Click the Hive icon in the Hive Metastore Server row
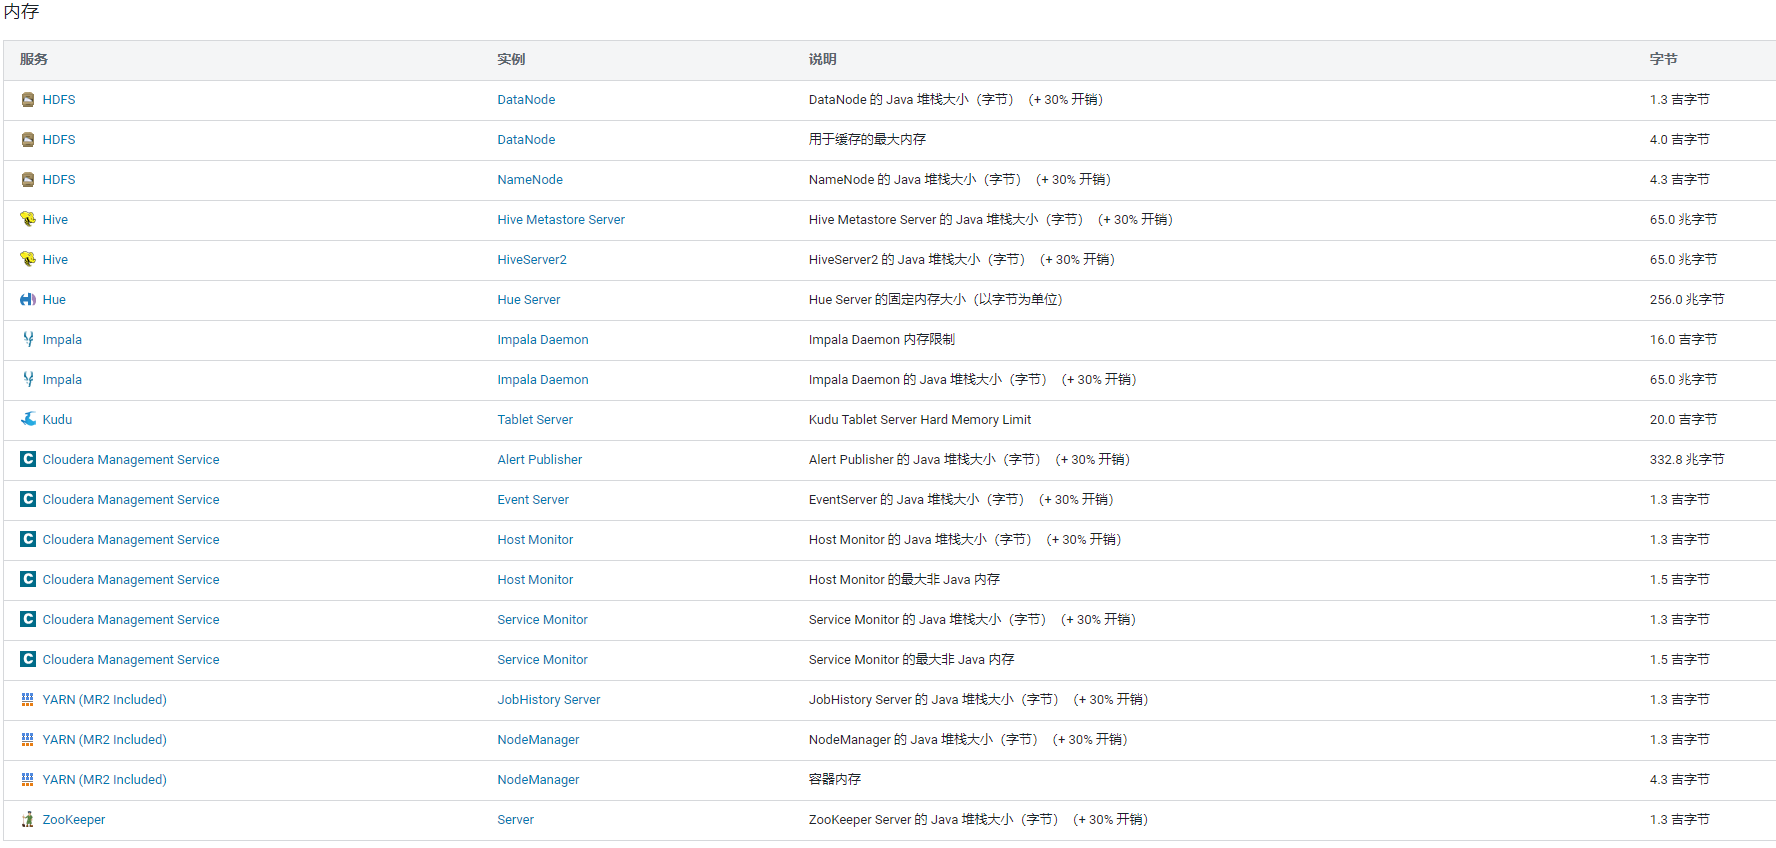 point(28,220)
